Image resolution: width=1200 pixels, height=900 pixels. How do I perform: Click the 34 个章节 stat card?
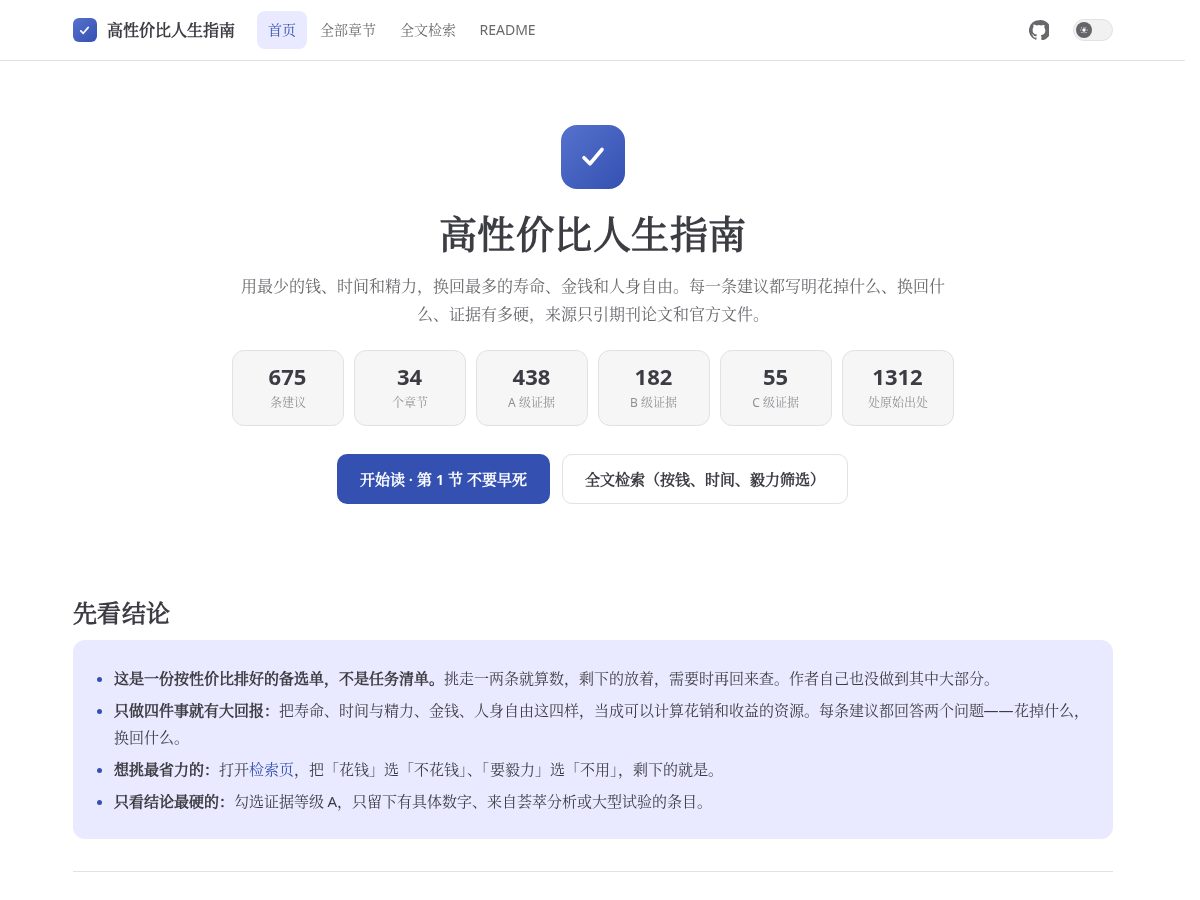point(410,388)
